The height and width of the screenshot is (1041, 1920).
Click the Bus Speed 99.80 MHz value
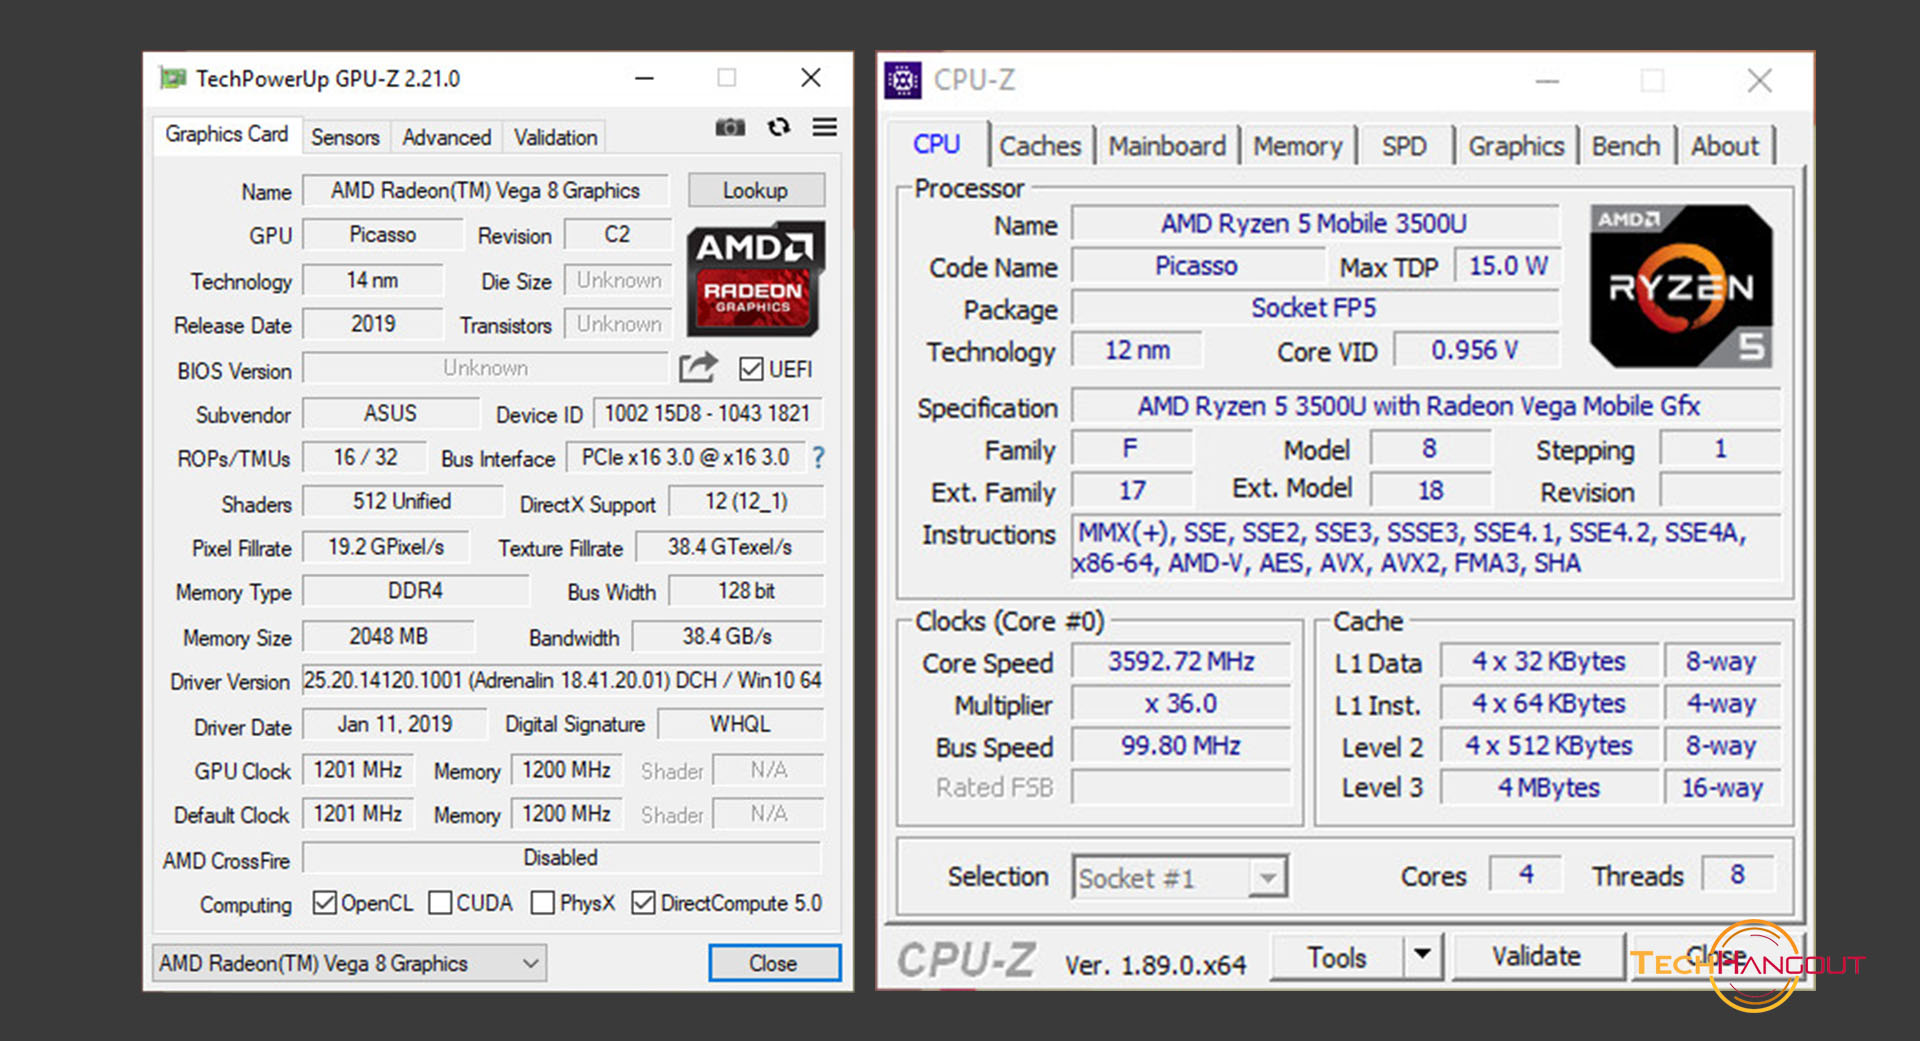coord(1181,745)
